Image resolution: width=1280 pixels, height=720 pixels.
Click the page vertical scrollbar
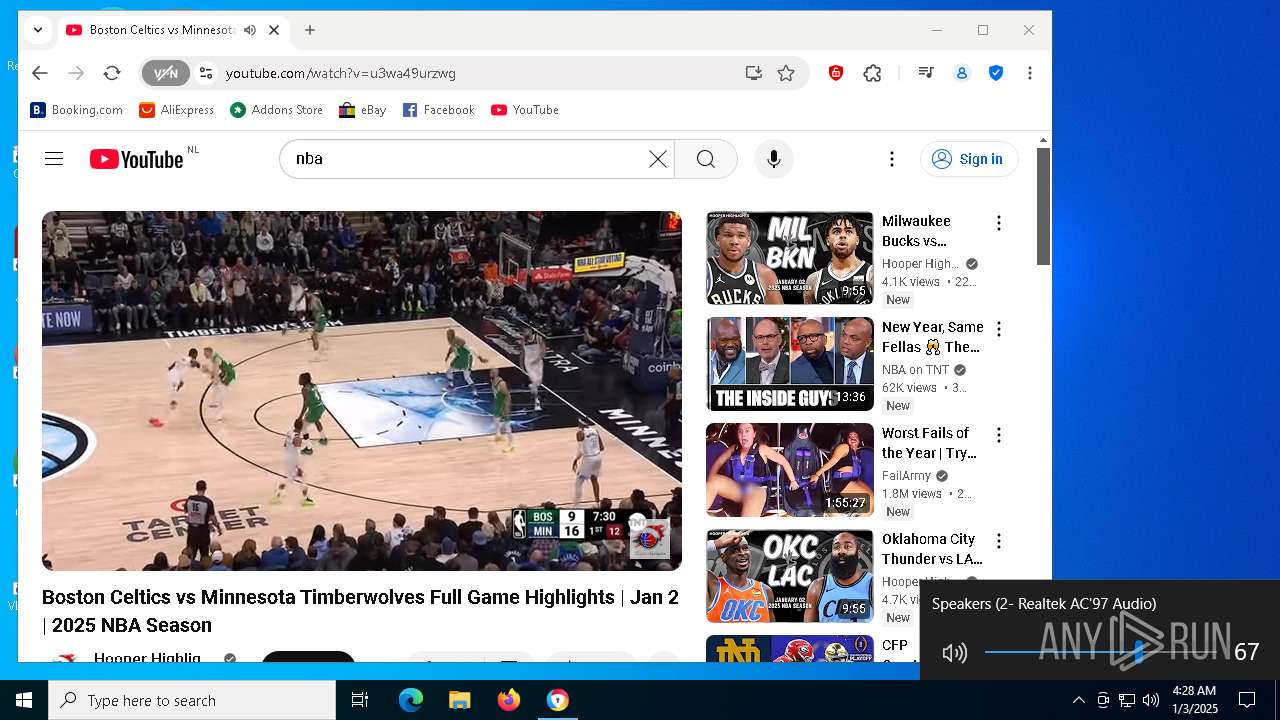click(1043, 206)
